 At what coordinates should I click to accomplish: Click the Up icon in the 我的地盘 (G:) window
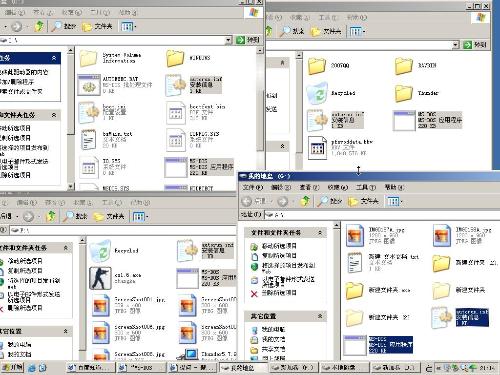[304, 201]
